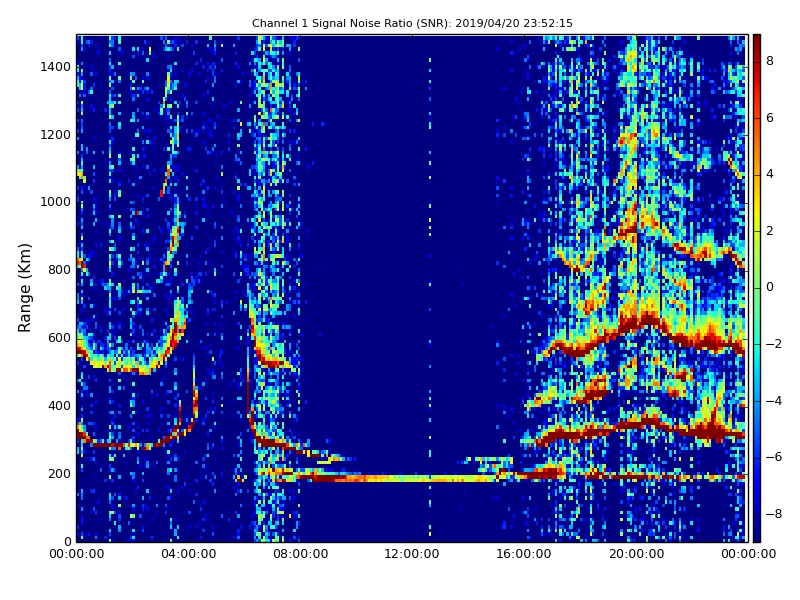Click the 1400 tick label on the range axis
Screen dimensions: 800x600
click(56, 67)
